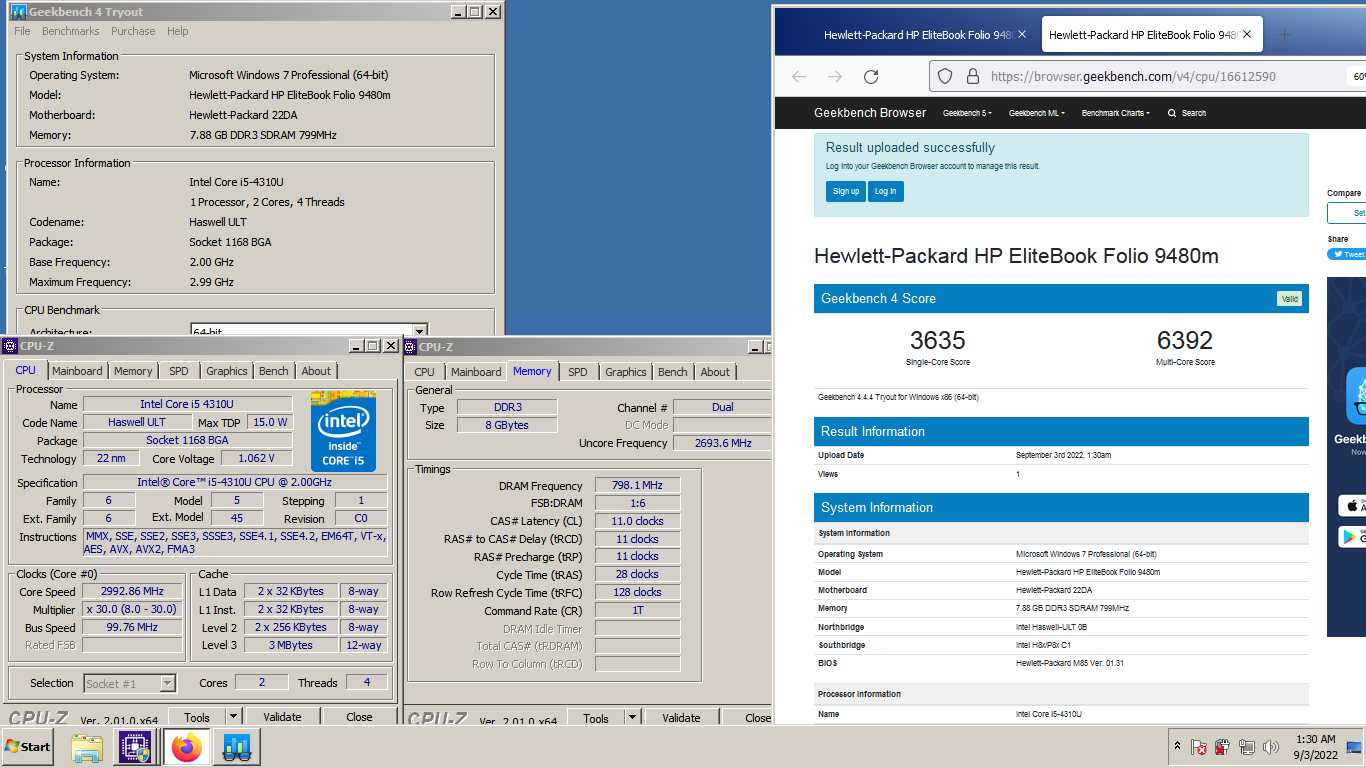Click Tools button in CPU-Z Memory-tab window
Viewport: 1366px width, 768px height.
click(x=596, y=718)
